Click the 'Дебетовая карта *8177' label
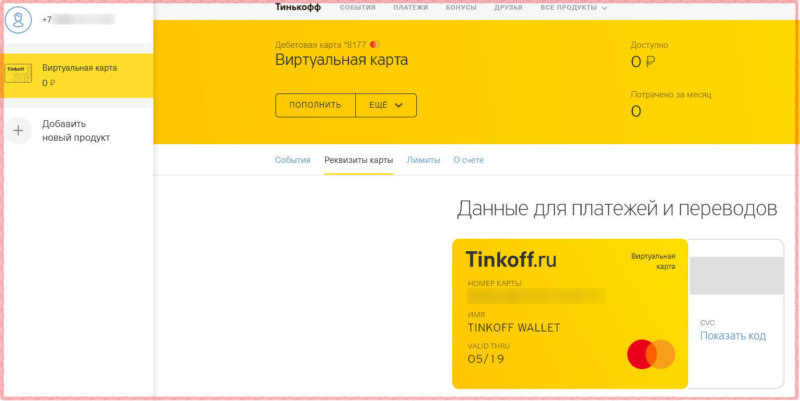Viewport: 800px width, 401px height. 320,44
